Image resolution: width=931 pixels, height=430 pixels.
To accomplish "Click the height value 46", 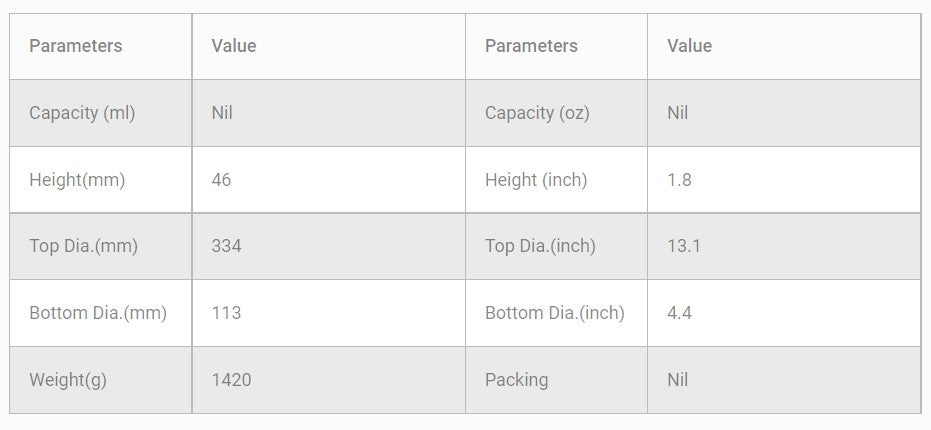I will (x=221, y=180).
